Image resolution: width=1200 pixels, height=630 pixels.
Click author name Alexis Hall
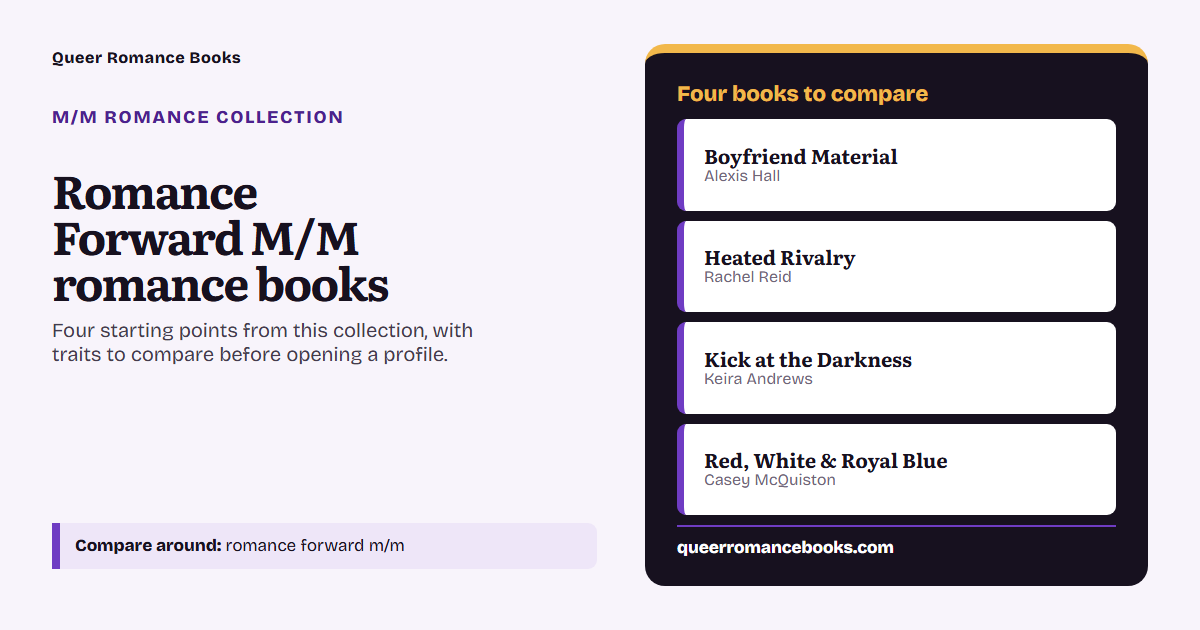click(x=742, y=176)
